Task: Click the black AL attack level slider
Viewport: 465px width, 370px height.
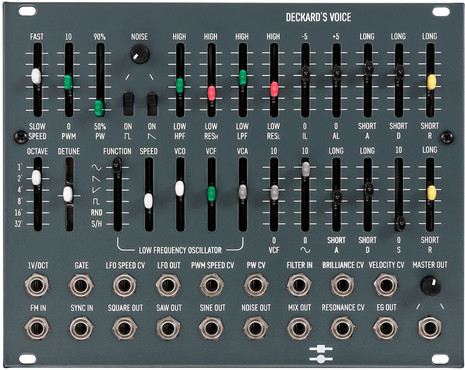Action: [337, 73]
